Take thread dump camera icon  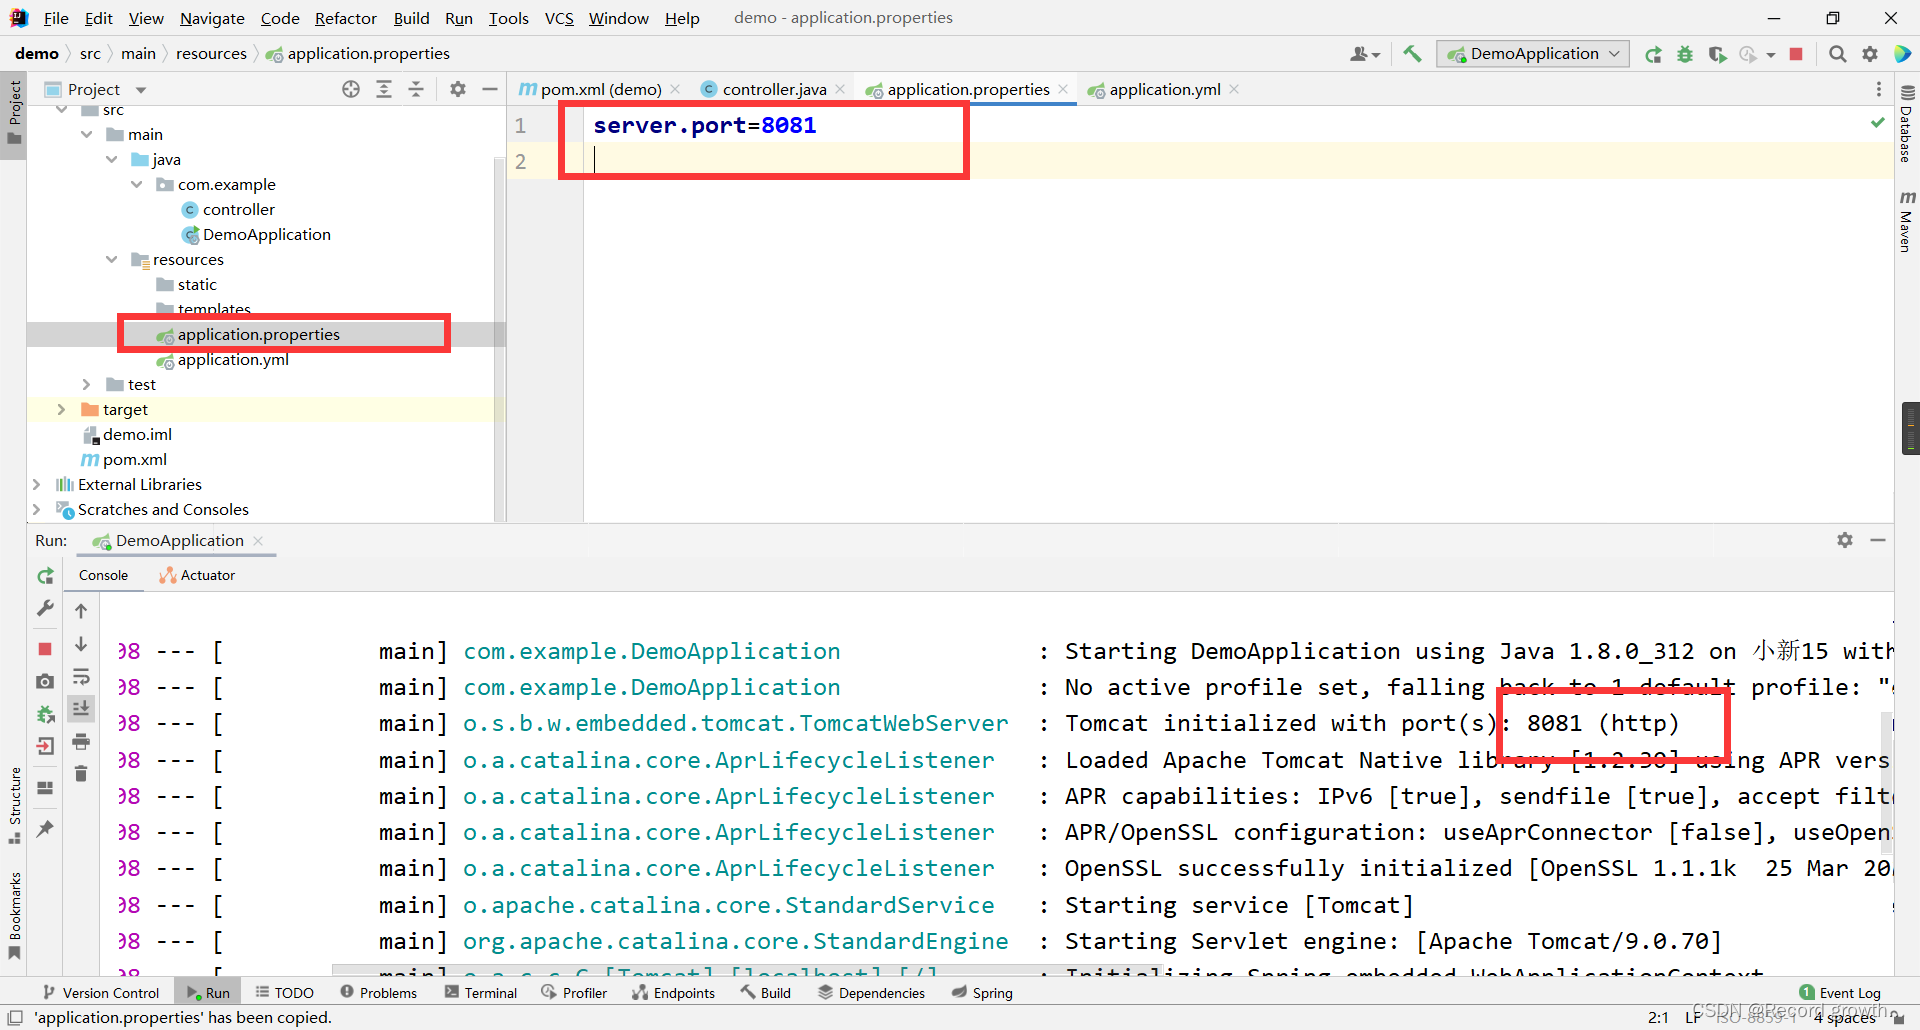[x=45, y=681]
